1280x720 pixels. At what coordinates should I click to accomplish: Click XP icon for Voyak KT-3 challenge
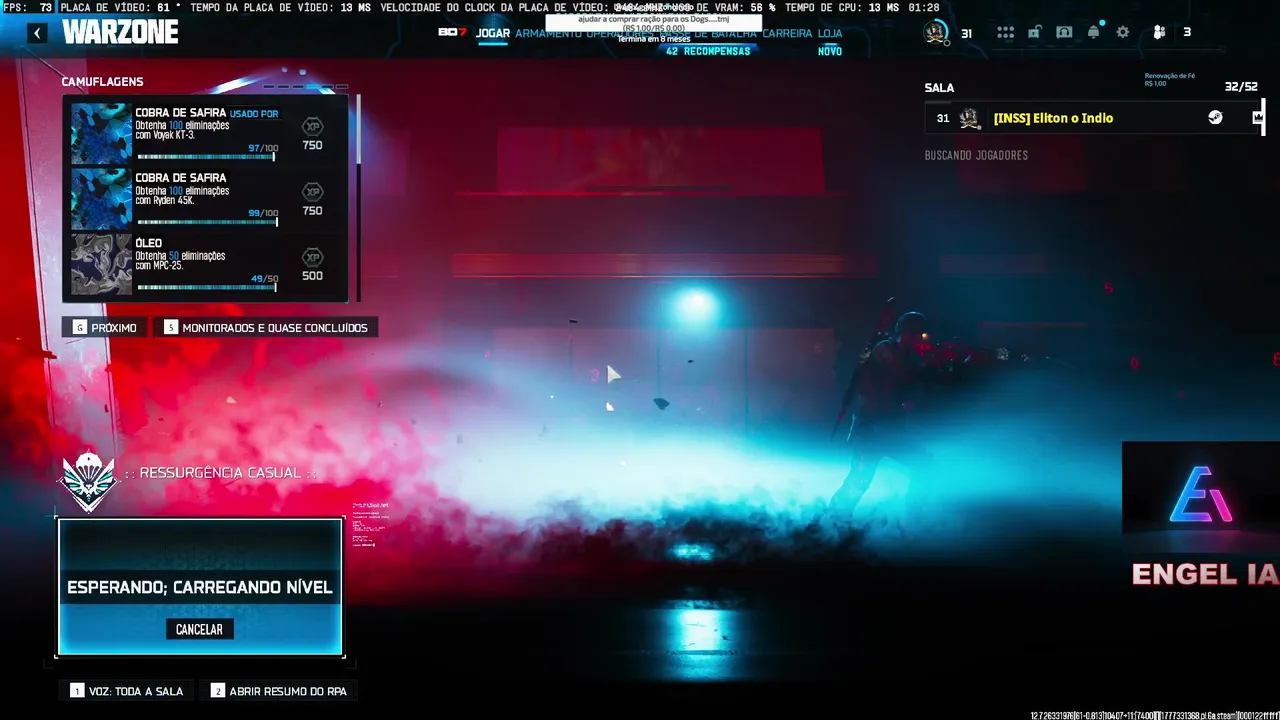(312, 126)
